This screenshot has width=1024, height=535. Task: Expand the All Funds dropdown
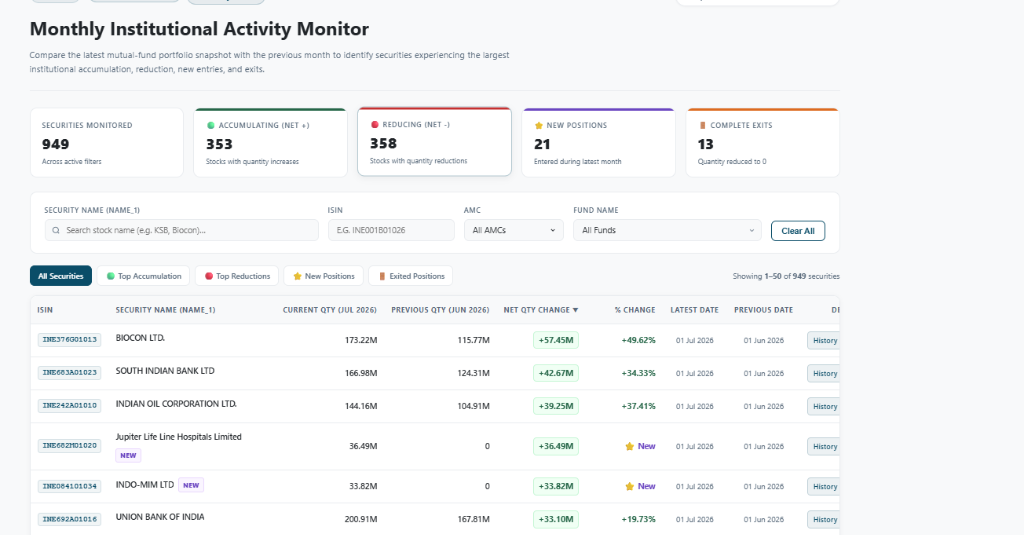coord(667,230)
